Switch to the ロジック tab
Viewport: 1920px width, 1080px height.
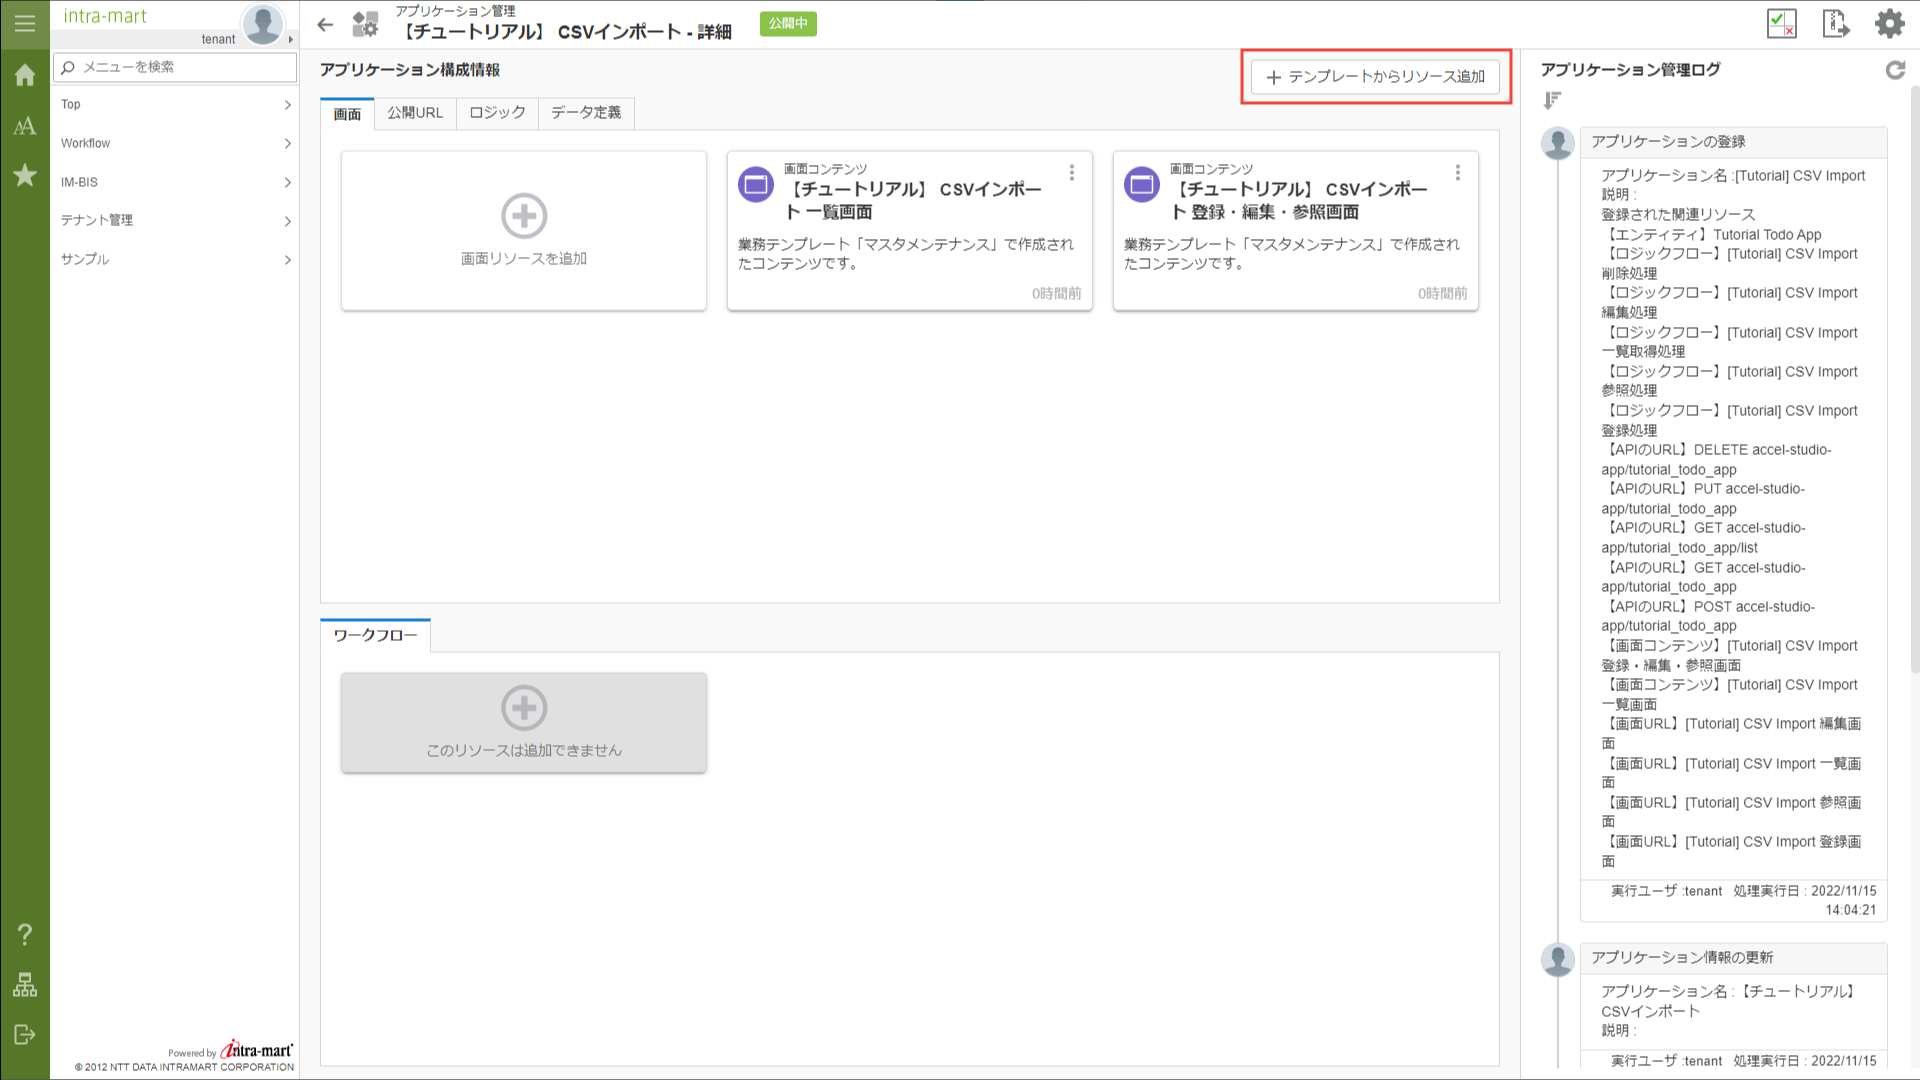497,113
